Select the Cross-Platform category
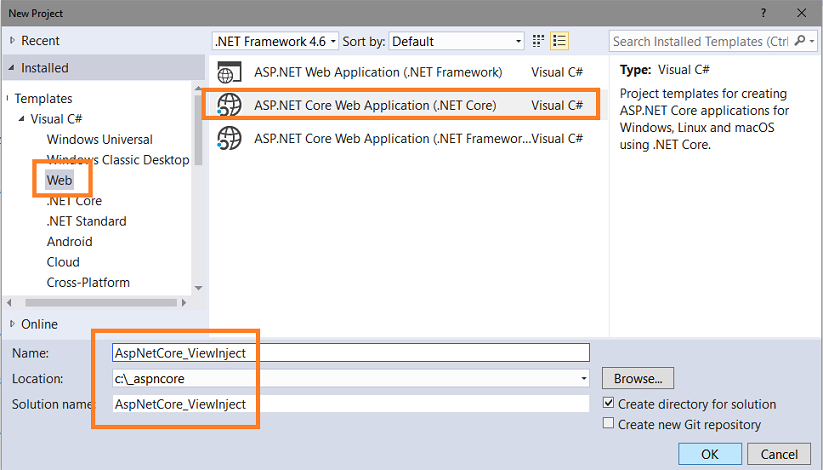 click(88, 283)
